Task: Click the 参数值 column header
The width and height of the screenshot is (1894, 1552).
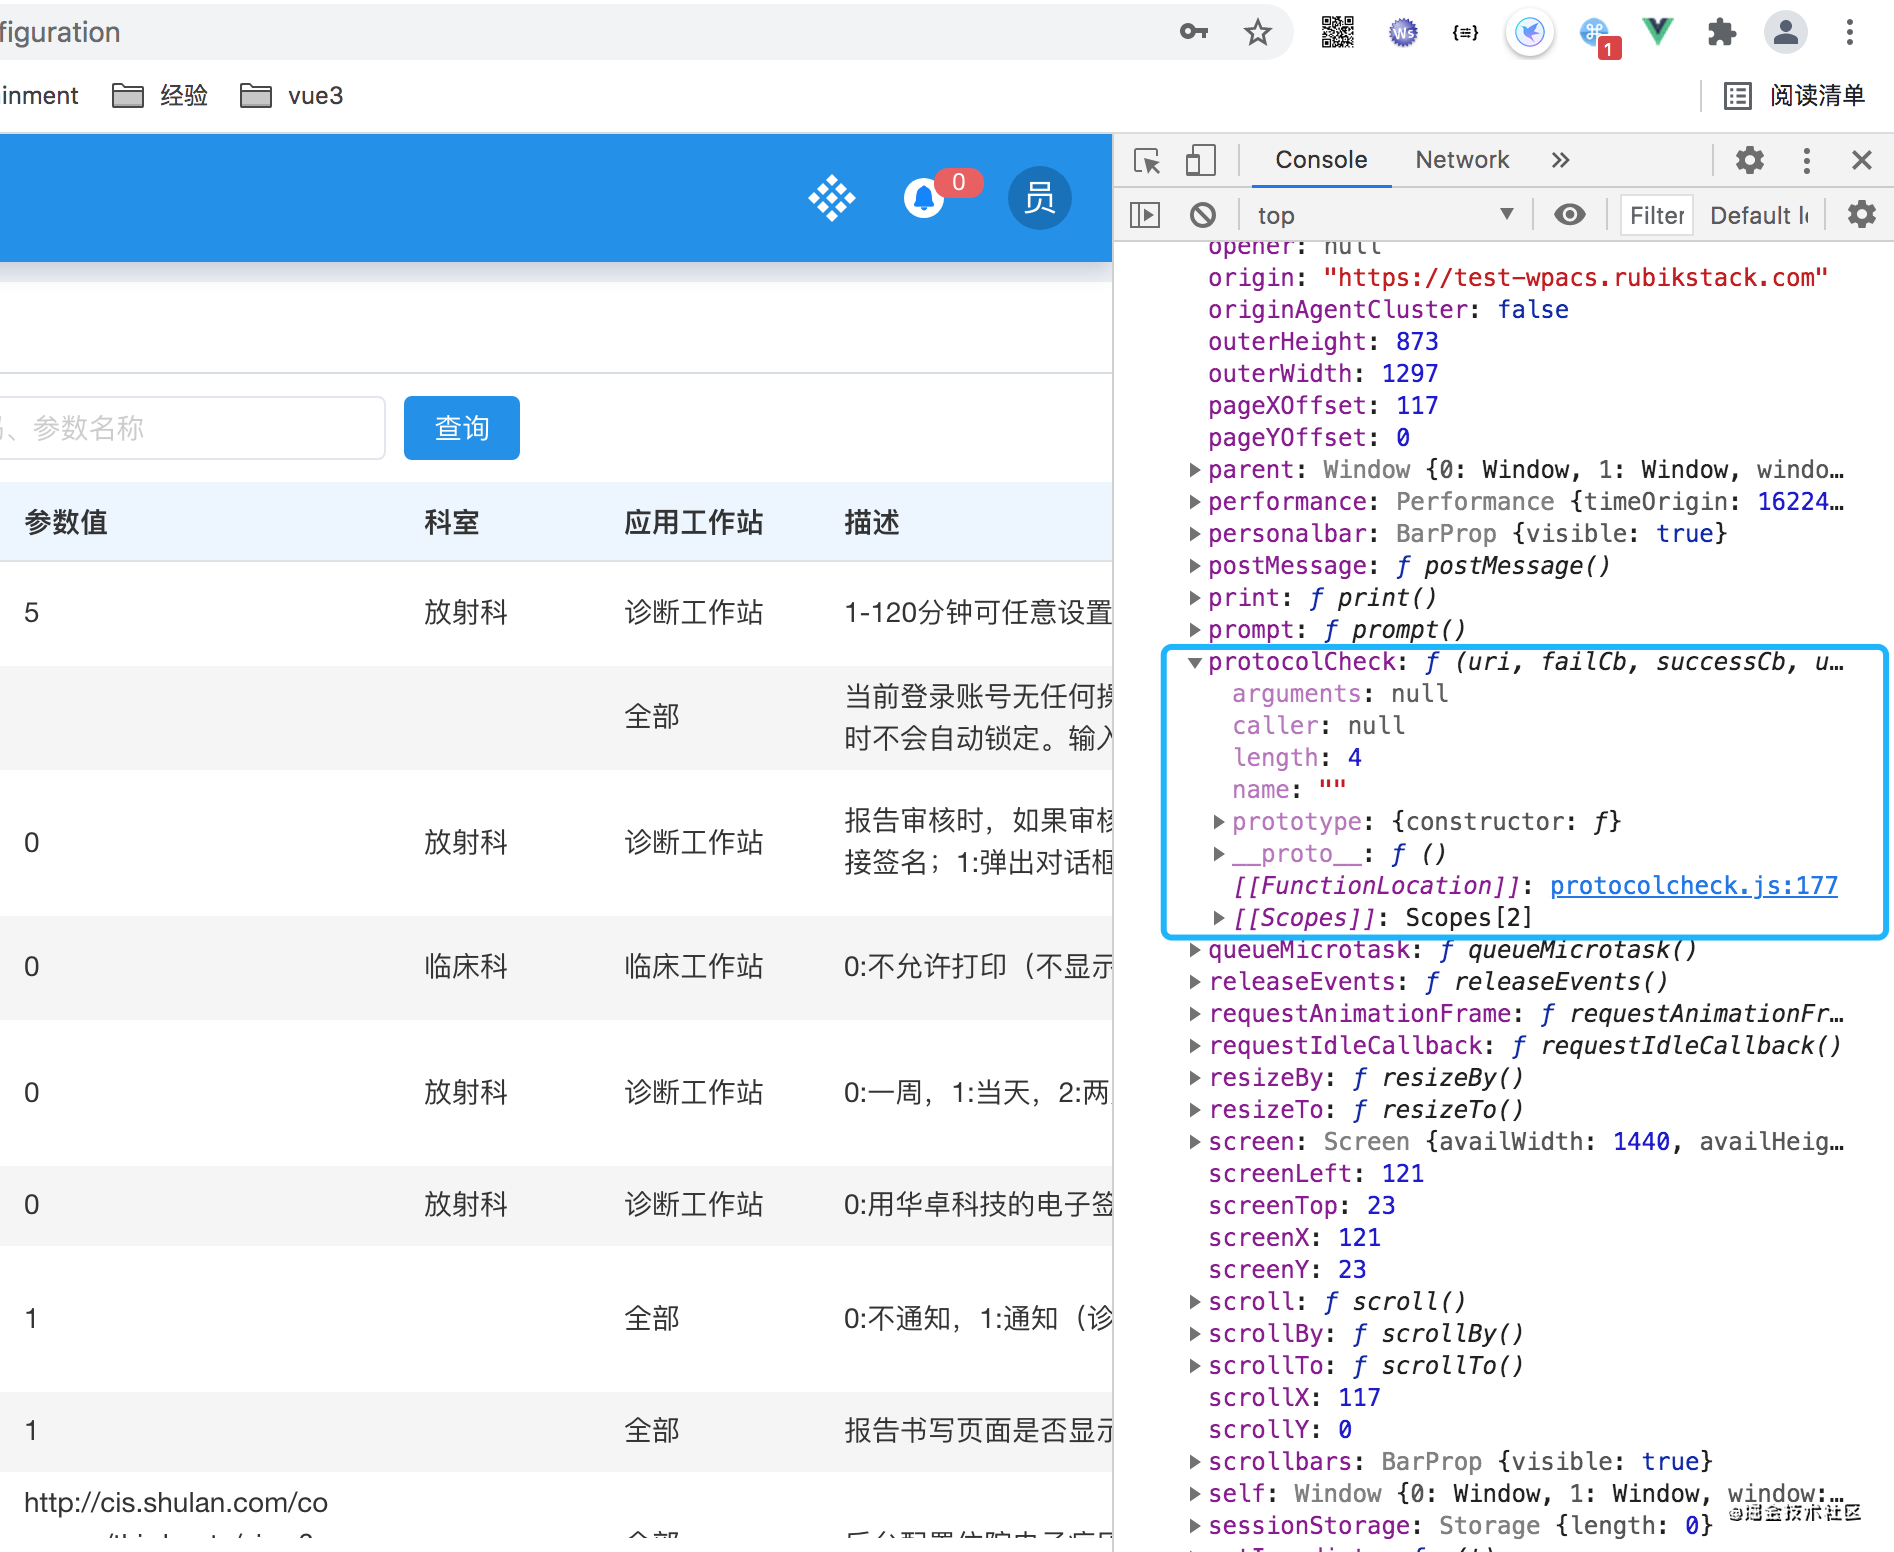Action: 66,522
